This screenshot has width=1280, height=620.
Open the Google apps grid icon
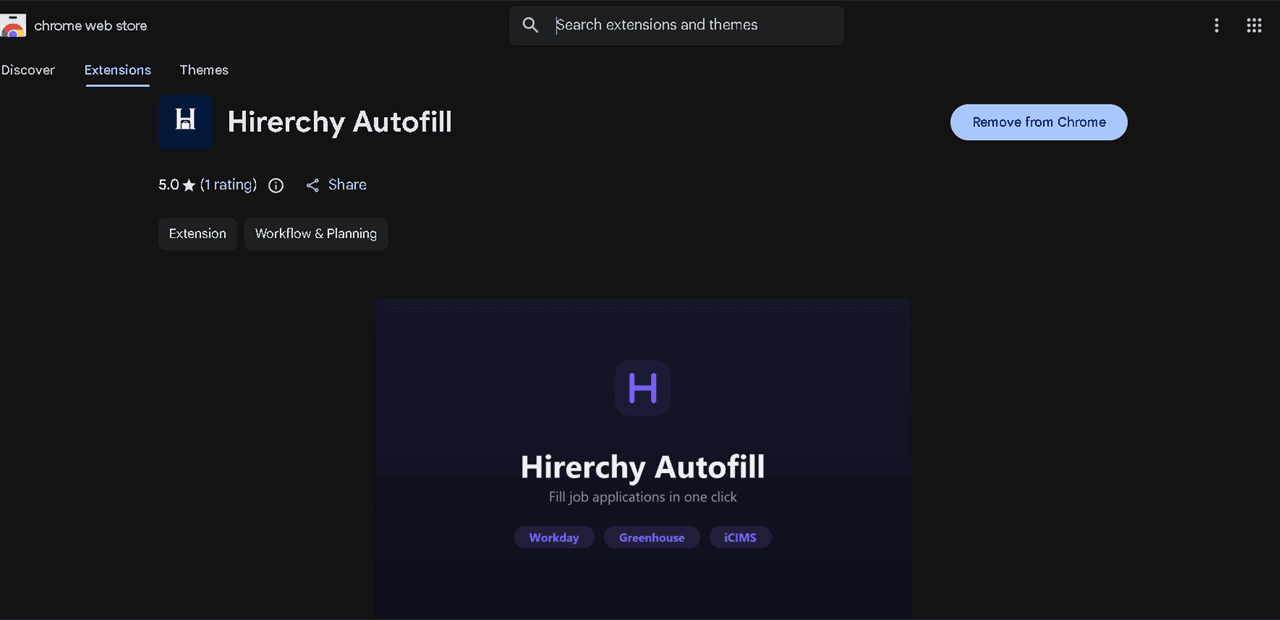[1254, 26]
